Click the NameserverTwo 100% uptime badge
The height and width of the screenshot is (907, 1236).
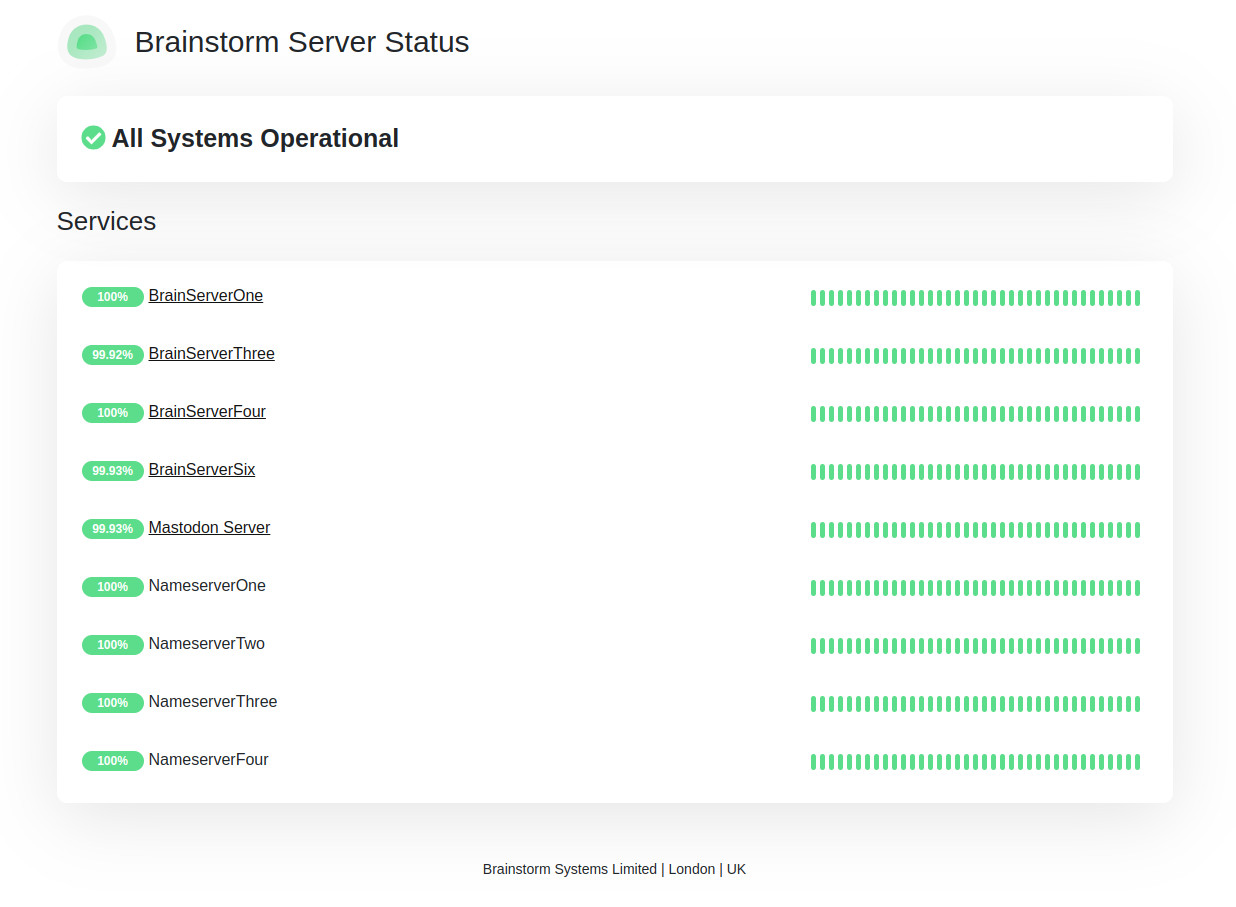(113, 645)
